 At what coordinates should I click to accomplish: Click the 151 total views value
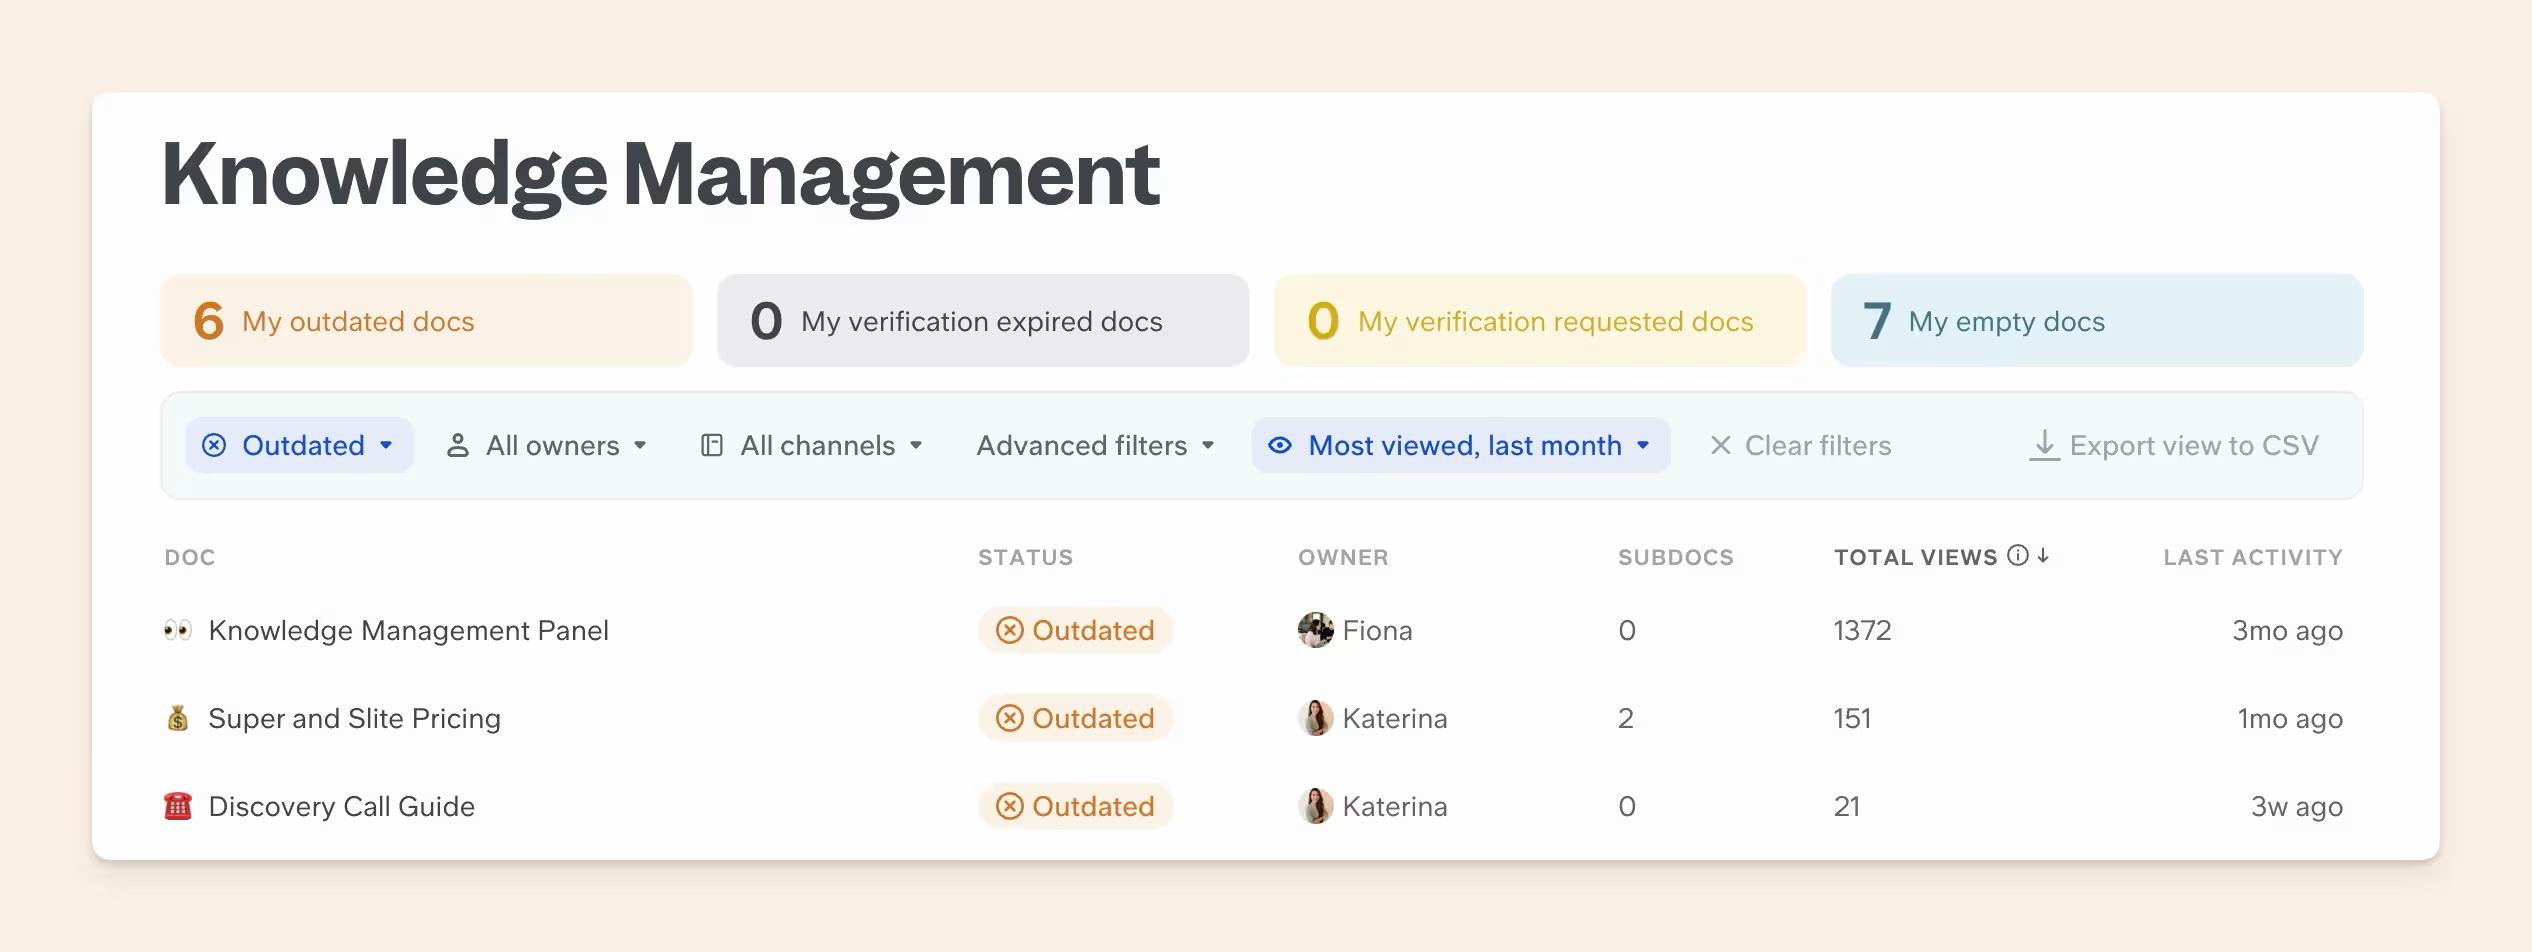coord(1852,718)
